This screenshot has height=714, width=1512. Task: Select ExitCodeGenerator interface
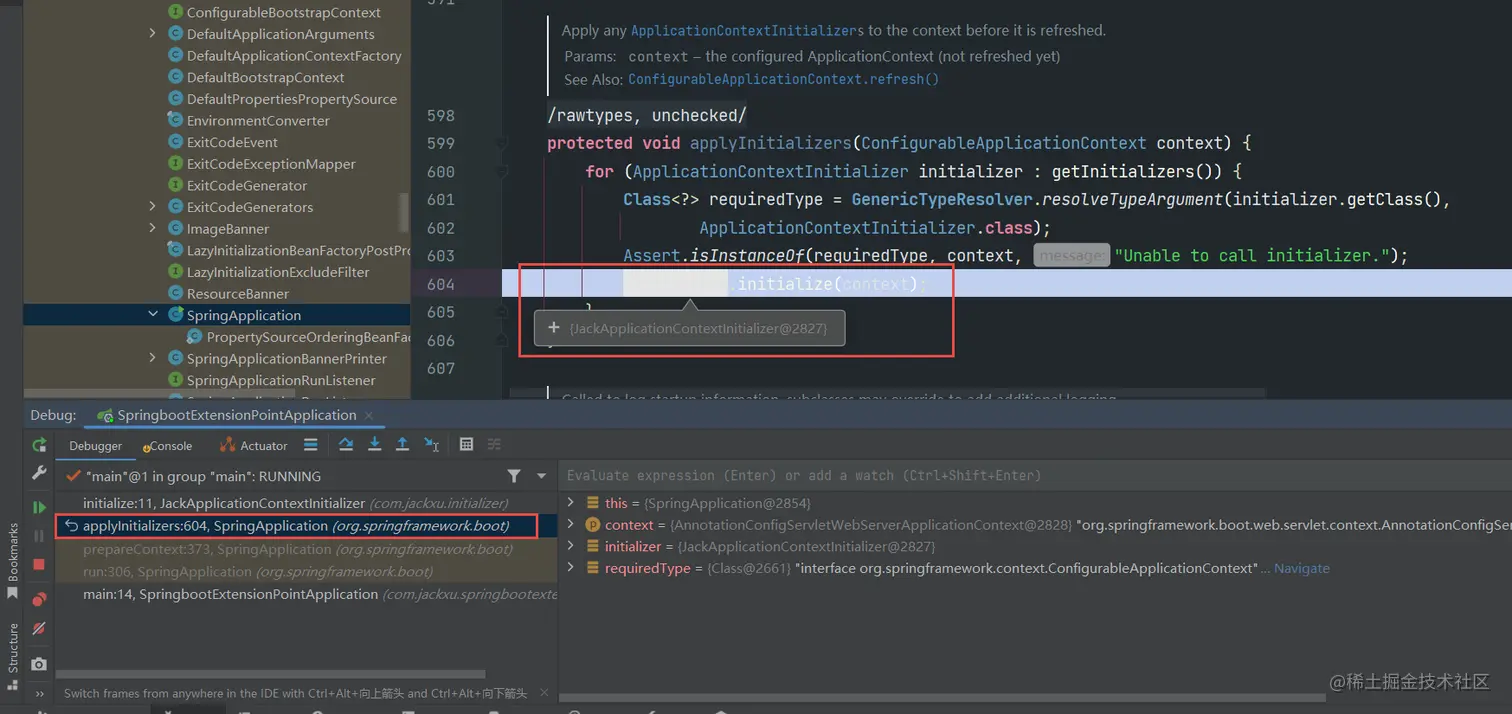point(247,186)
